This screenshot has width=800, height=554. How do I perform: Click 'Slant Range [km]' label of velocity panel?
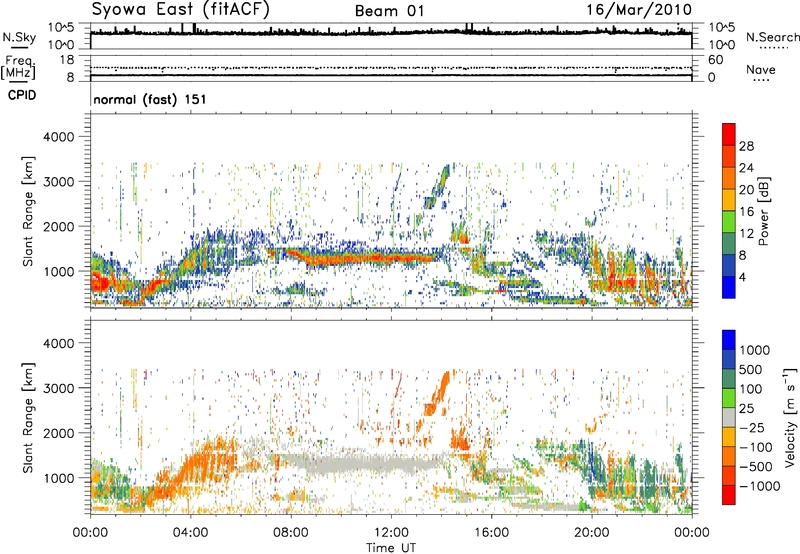(28, 418)
